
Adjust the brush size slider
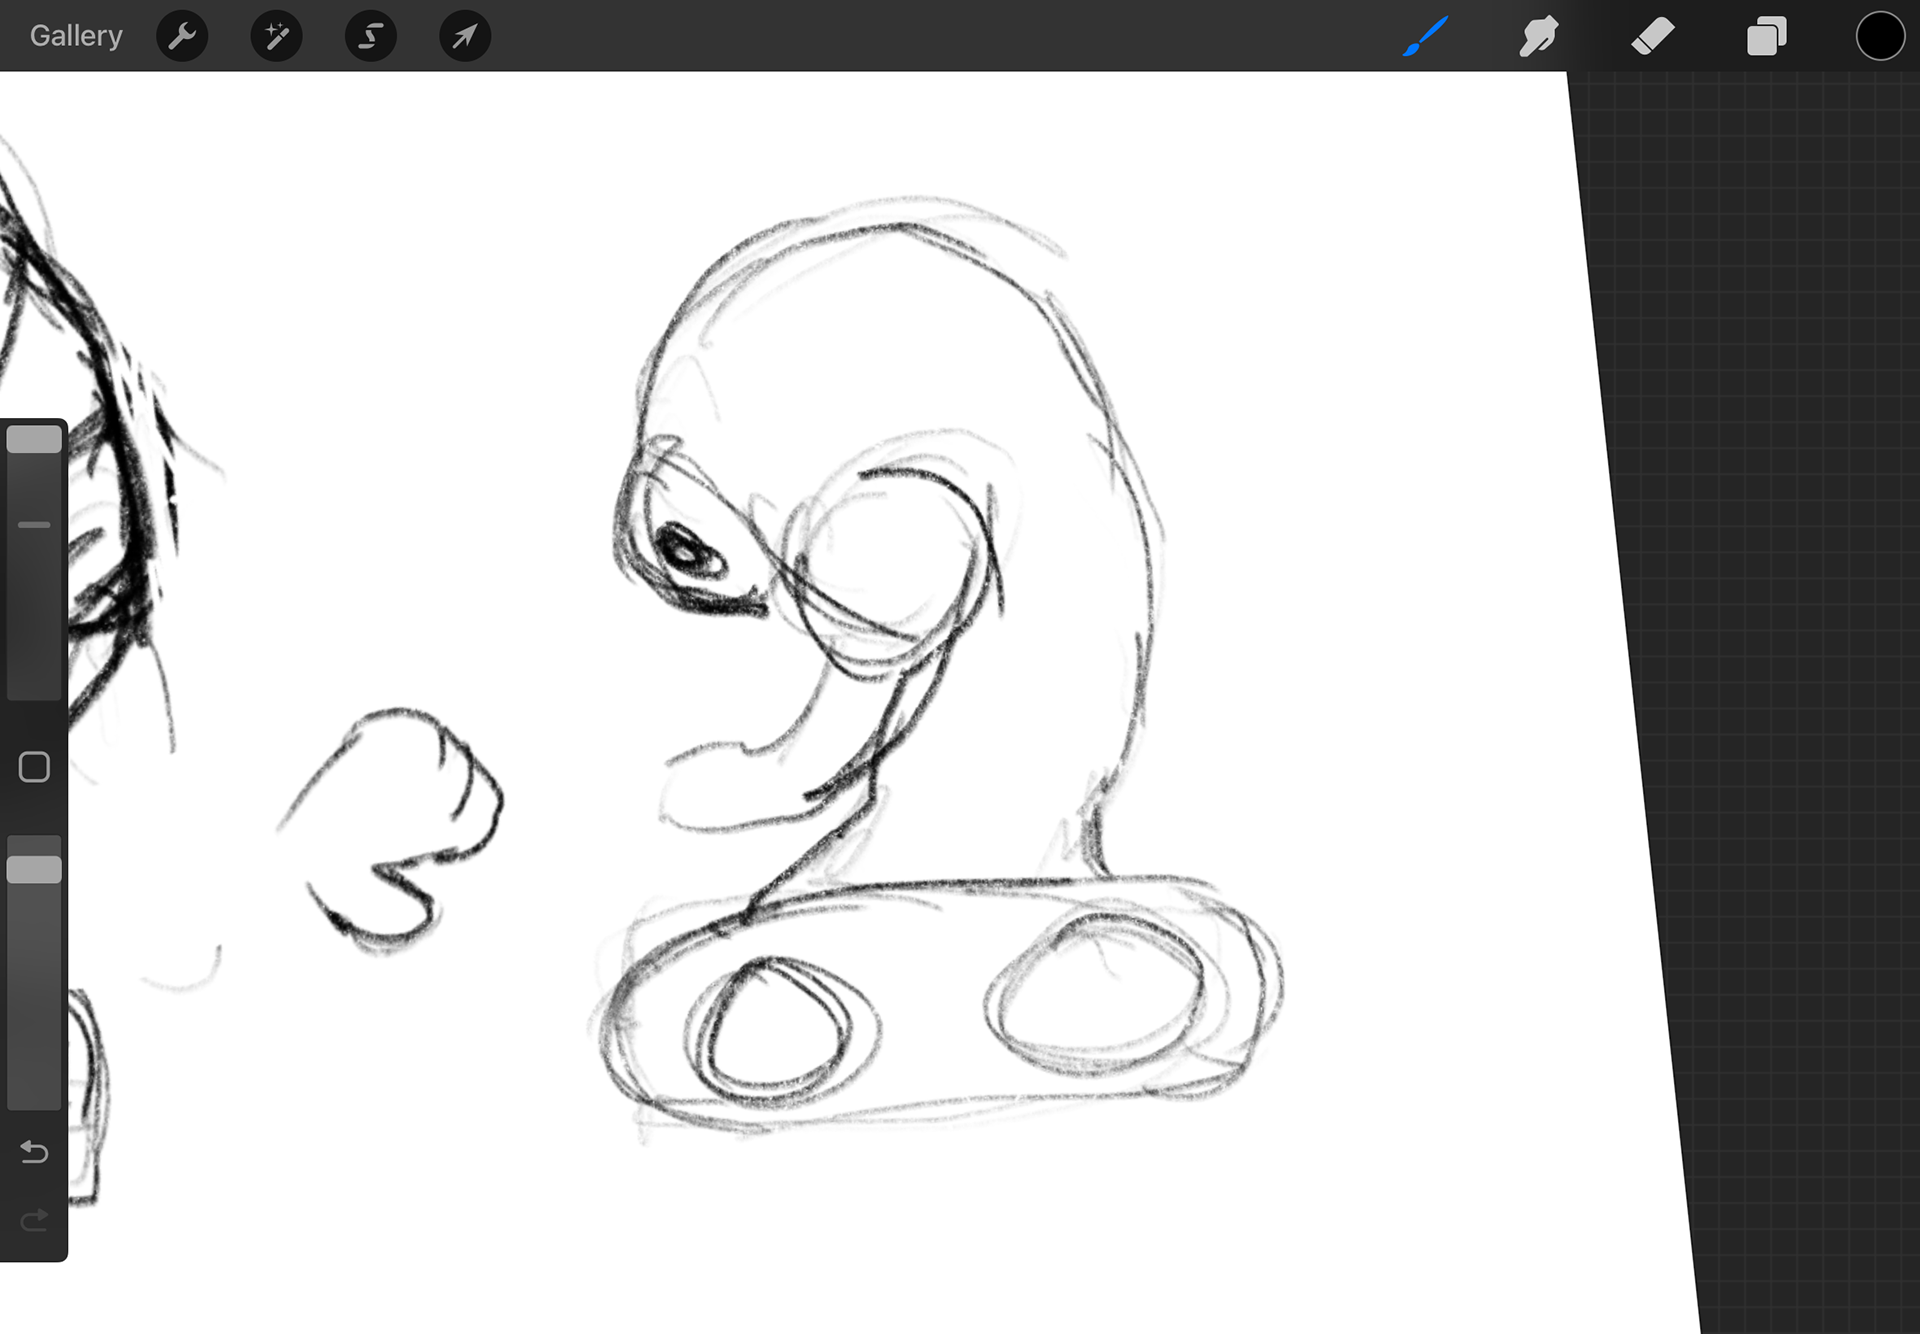point(34,563)
